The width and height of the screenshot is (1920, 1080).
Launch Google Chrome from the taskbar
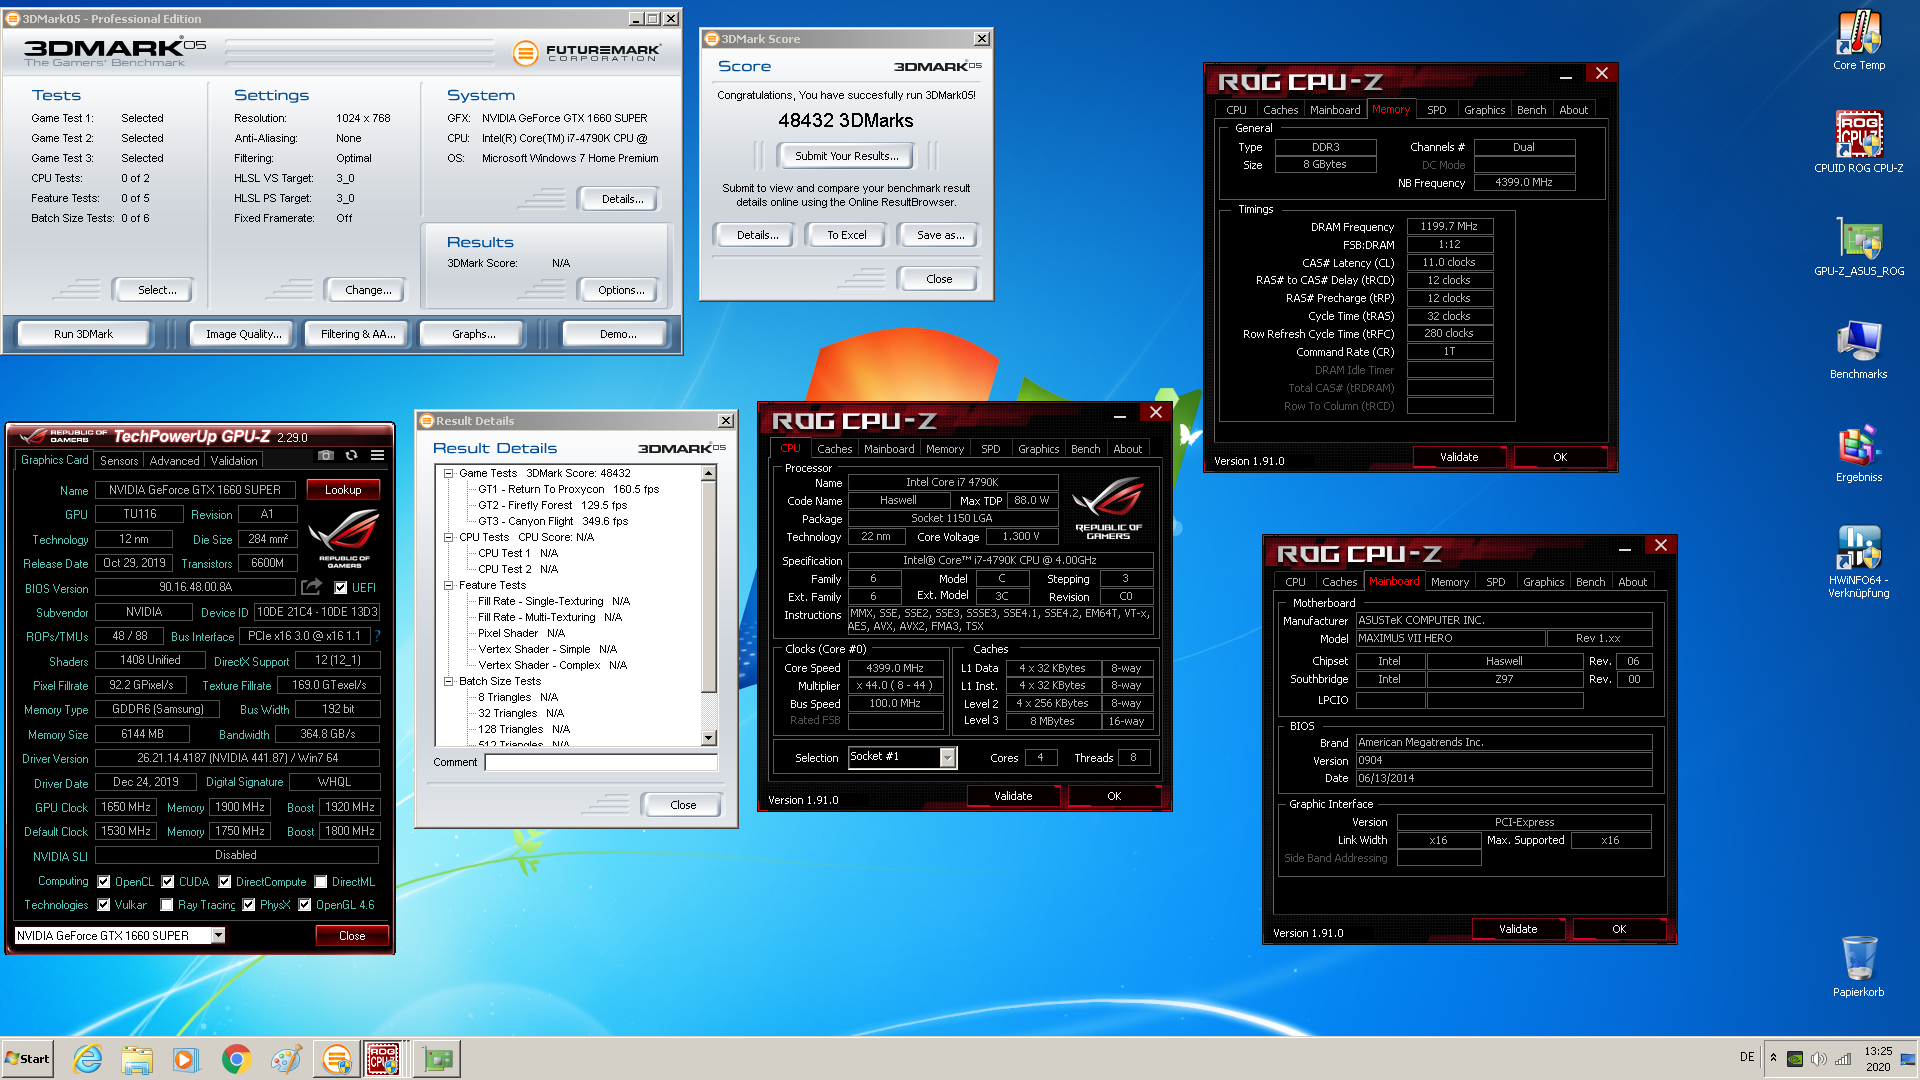[x=236, y=1058]
